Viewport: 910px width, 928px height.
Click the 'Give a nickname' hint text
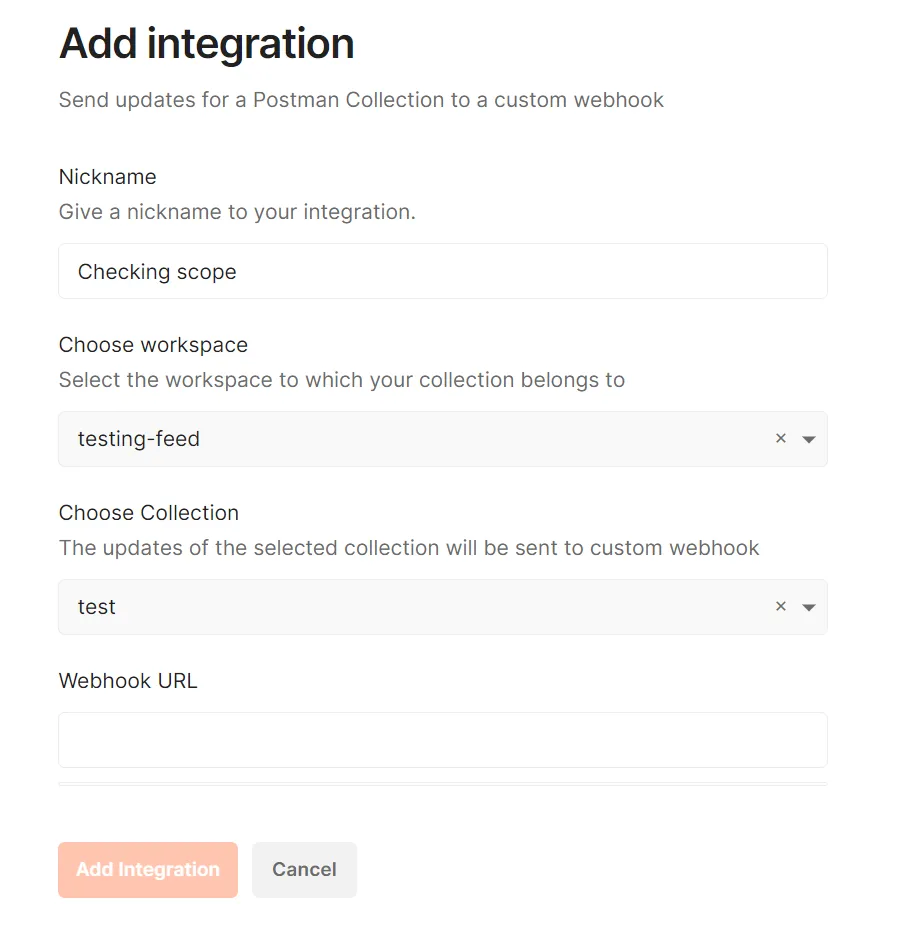tap(237, 212)
